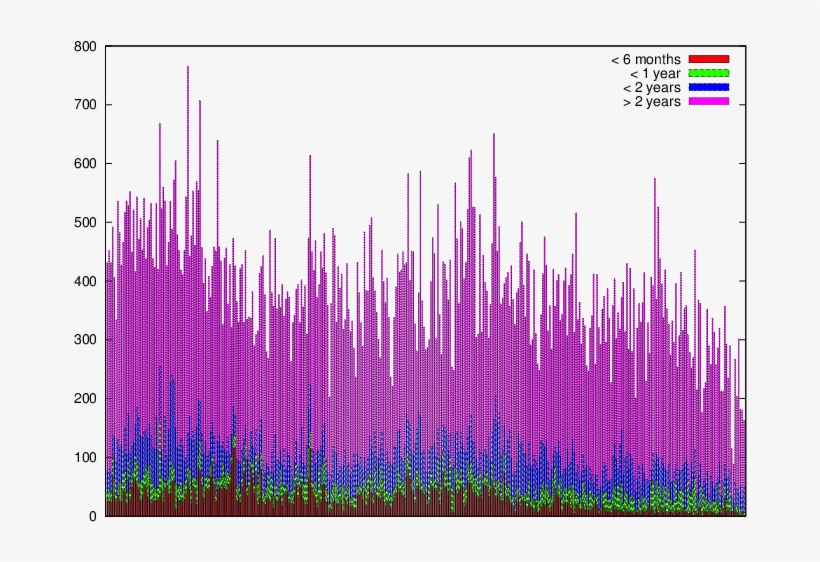Viewport: 820px width, 562px height.
Task: Select the '< 6 months' legend label
Action: point(645,59)
